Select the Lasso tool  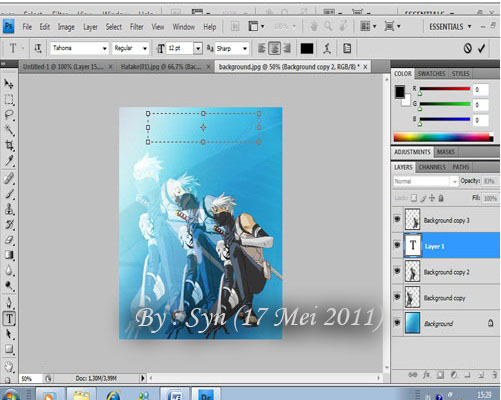click(x=9, y=114)
